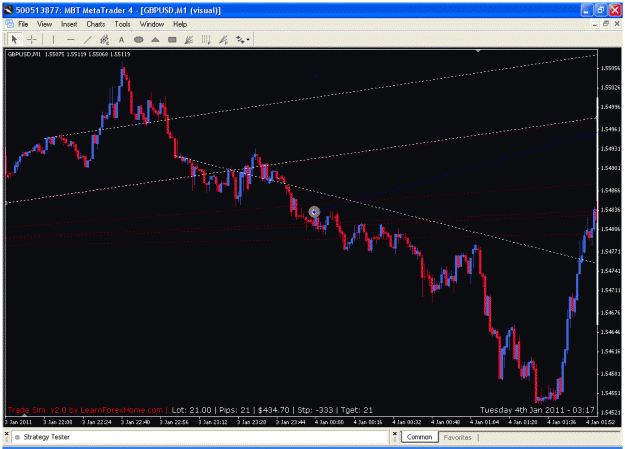This screenshot has width=625, height=449.
Task: Open the File menu
Action: (x=23, y=24)
